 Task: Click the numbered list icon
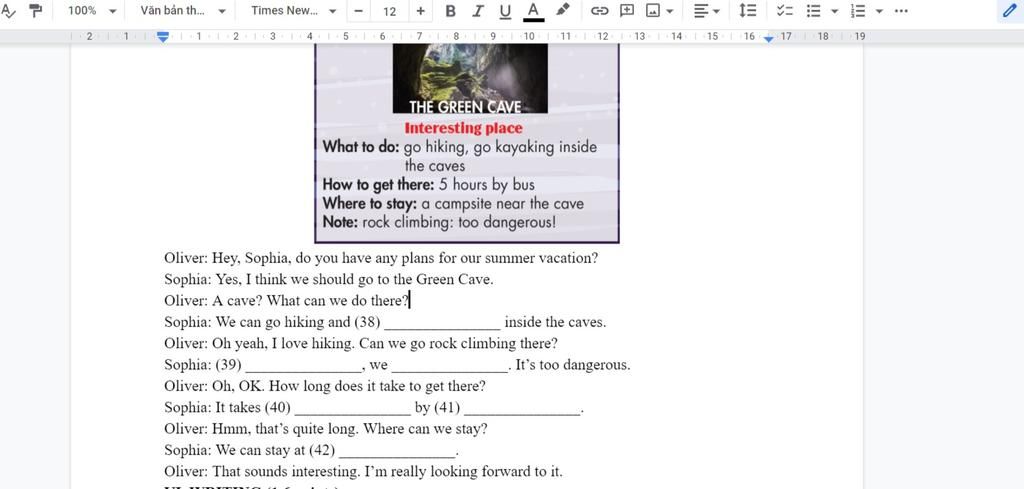pyautogui.click(x=859, y=11)
